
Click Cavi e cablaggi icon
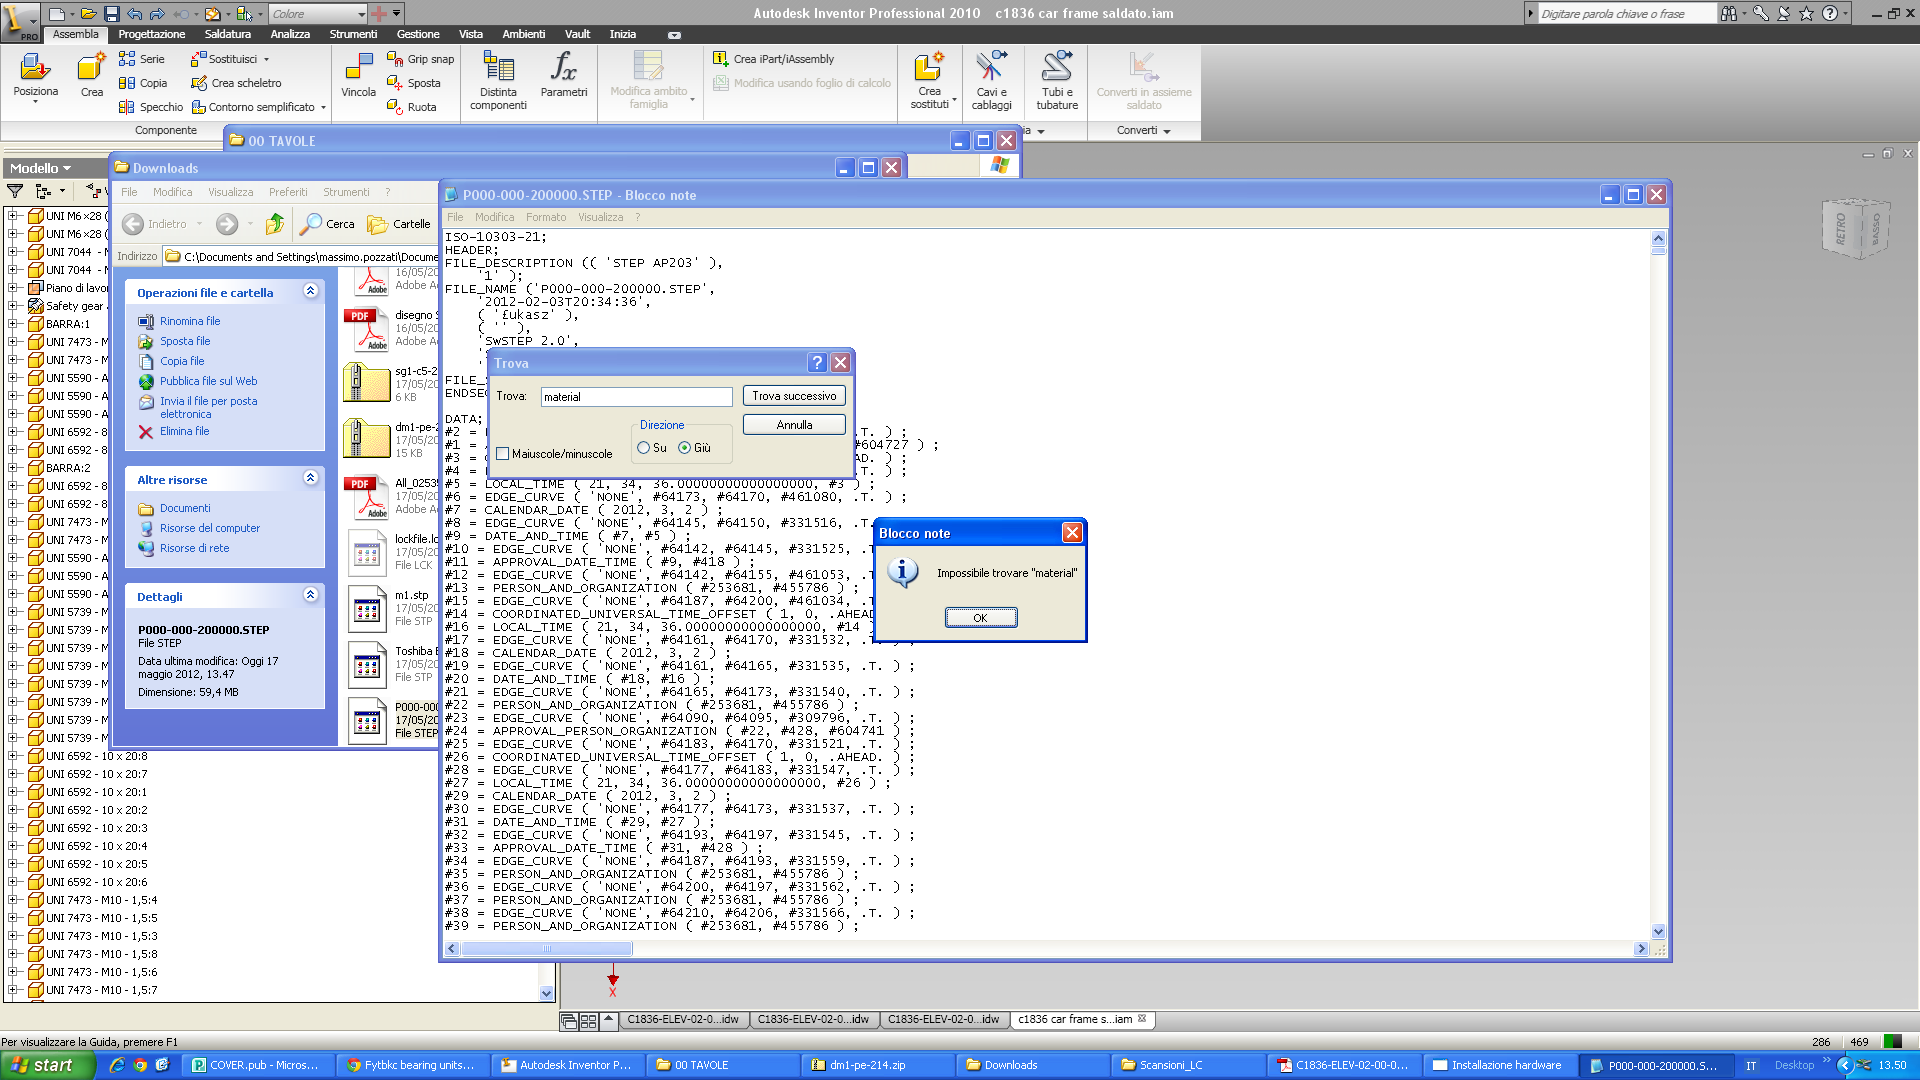tap(991, 70)
